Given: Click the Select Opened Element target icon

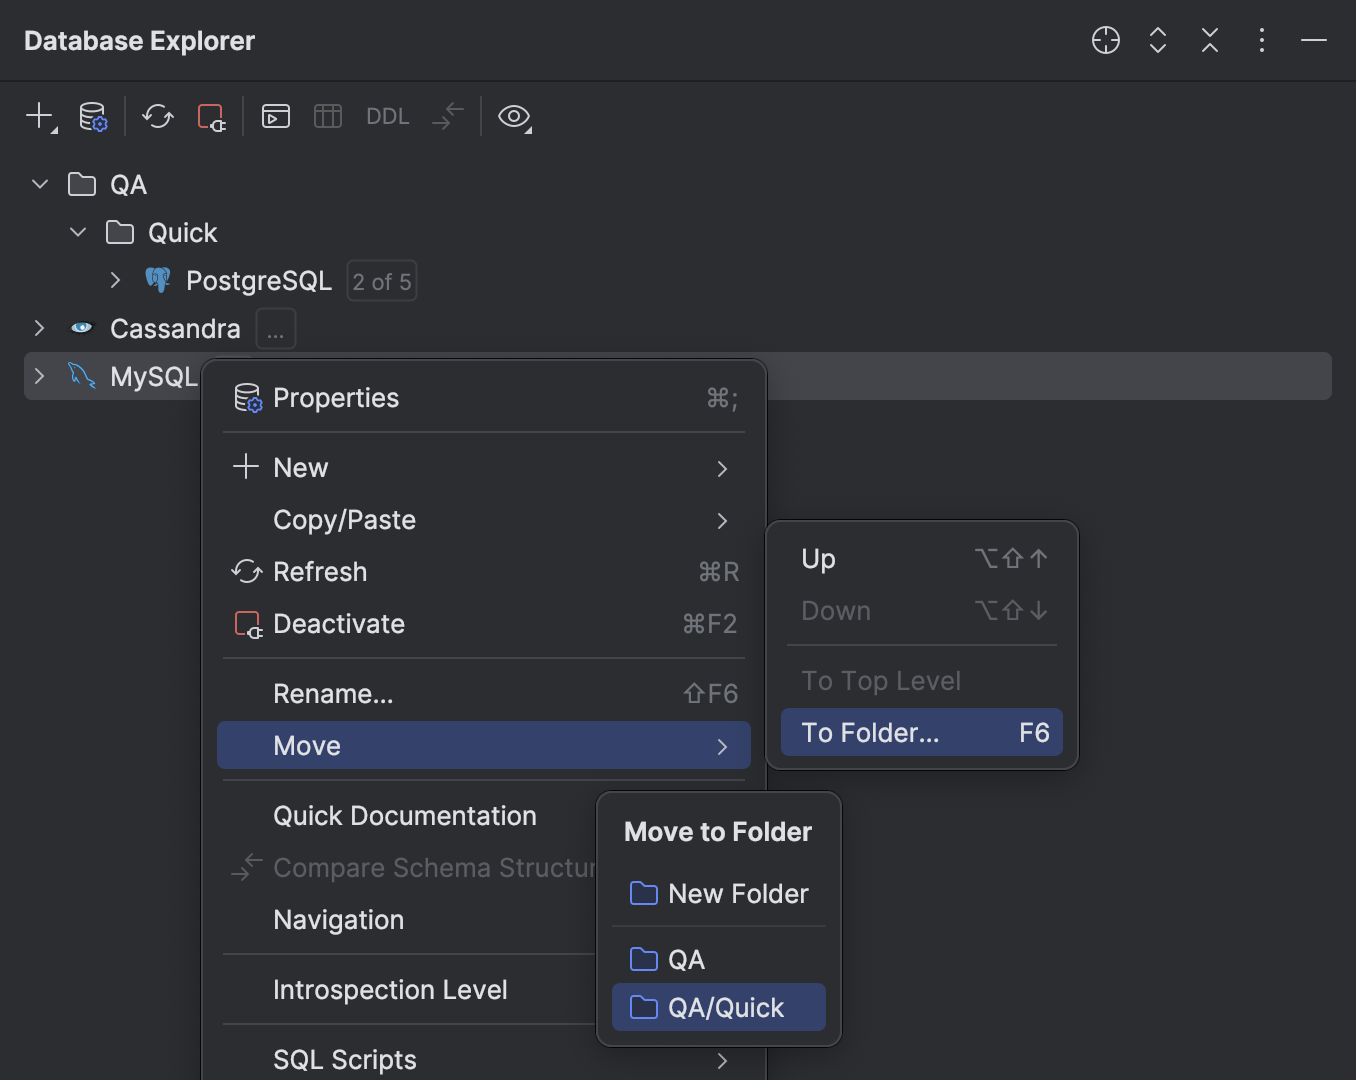Looking at the screenshot, I should click(1105, 41).
